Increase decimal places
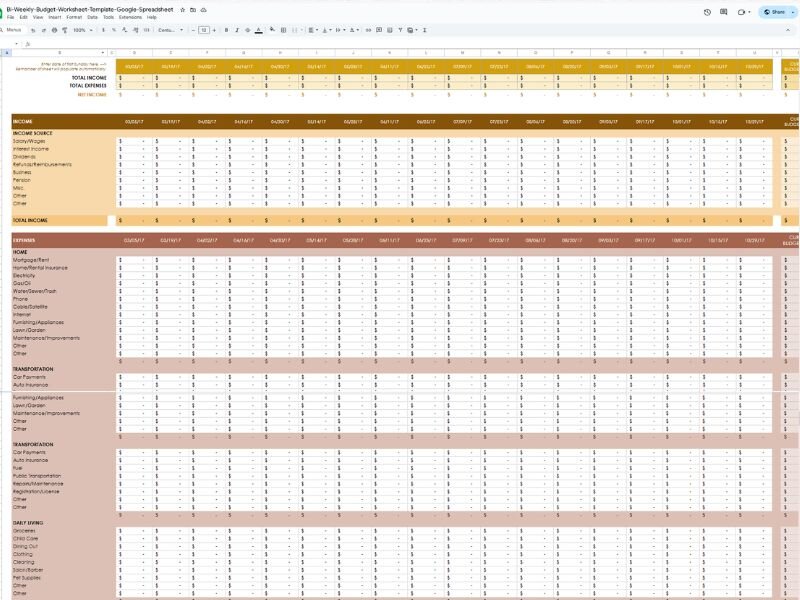800x600 pixels. tap(135, 30)
